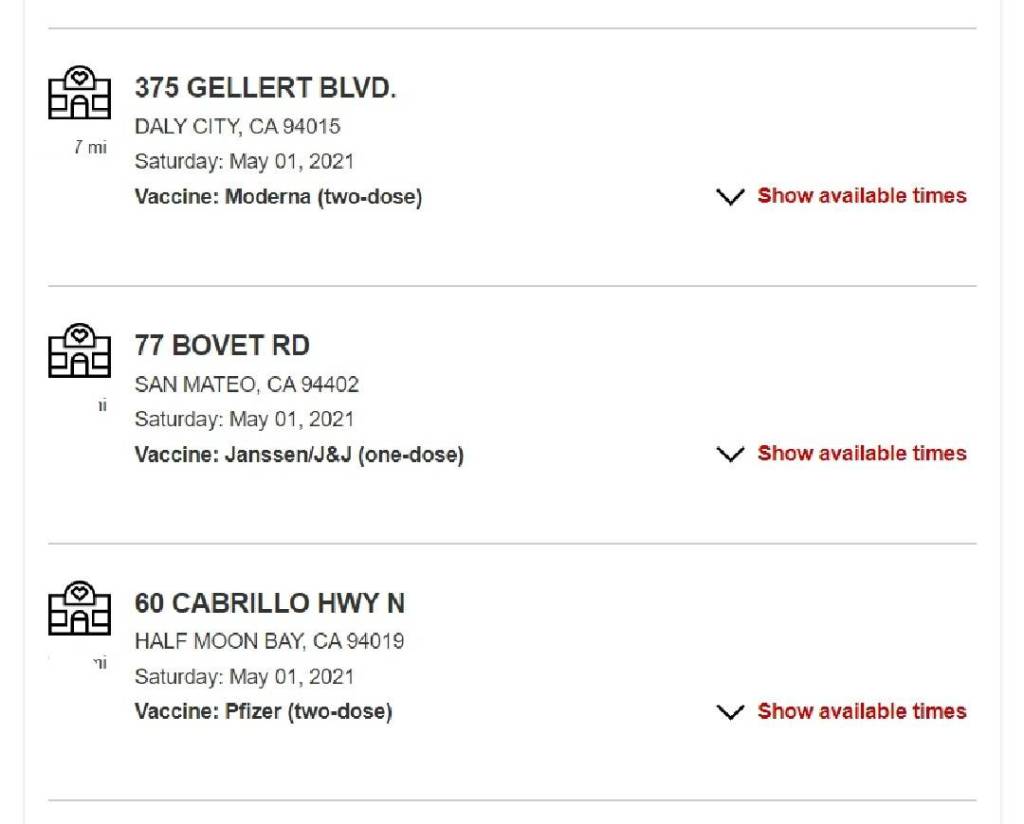1024x824 pixels.
Task: Show available times for the Moderna location
Action: (861, 196)
